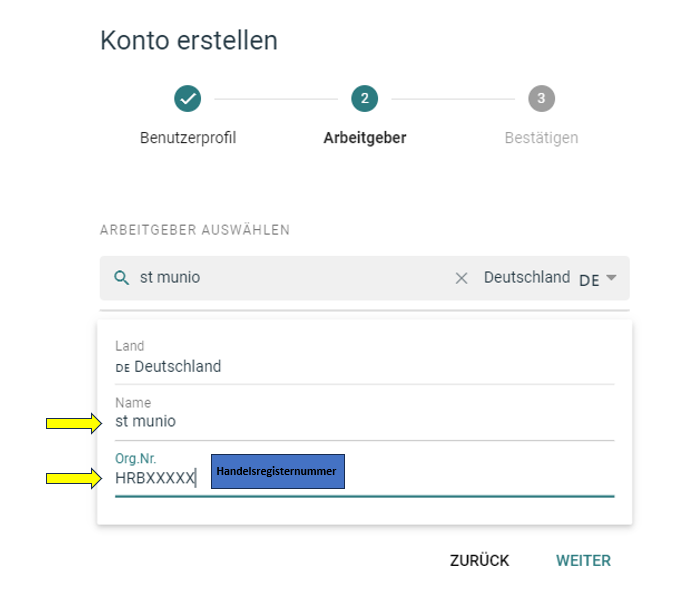Click the completed step checkmark circle
Viewport: 674px width, 597px height.
[188, 98]
